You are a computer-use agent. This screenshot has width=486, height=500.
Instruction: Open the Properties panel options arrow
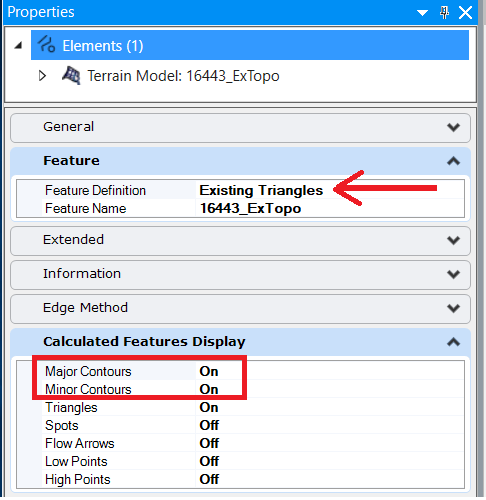click(x=422, y=13)
